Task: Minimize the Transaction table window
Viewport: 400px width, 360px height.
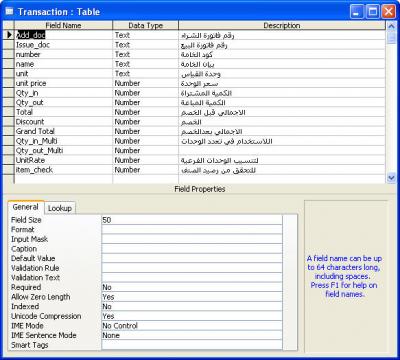Action: pyautogui.click(x=357, y=12)
